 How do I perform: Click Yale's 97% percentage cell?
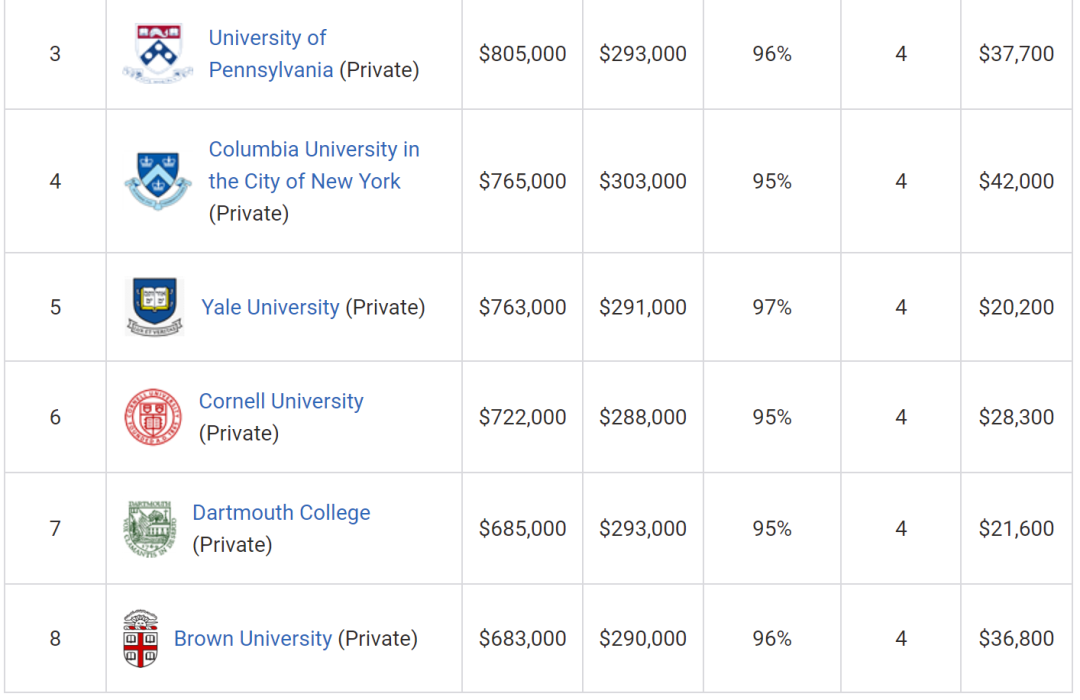pos(772,307)
